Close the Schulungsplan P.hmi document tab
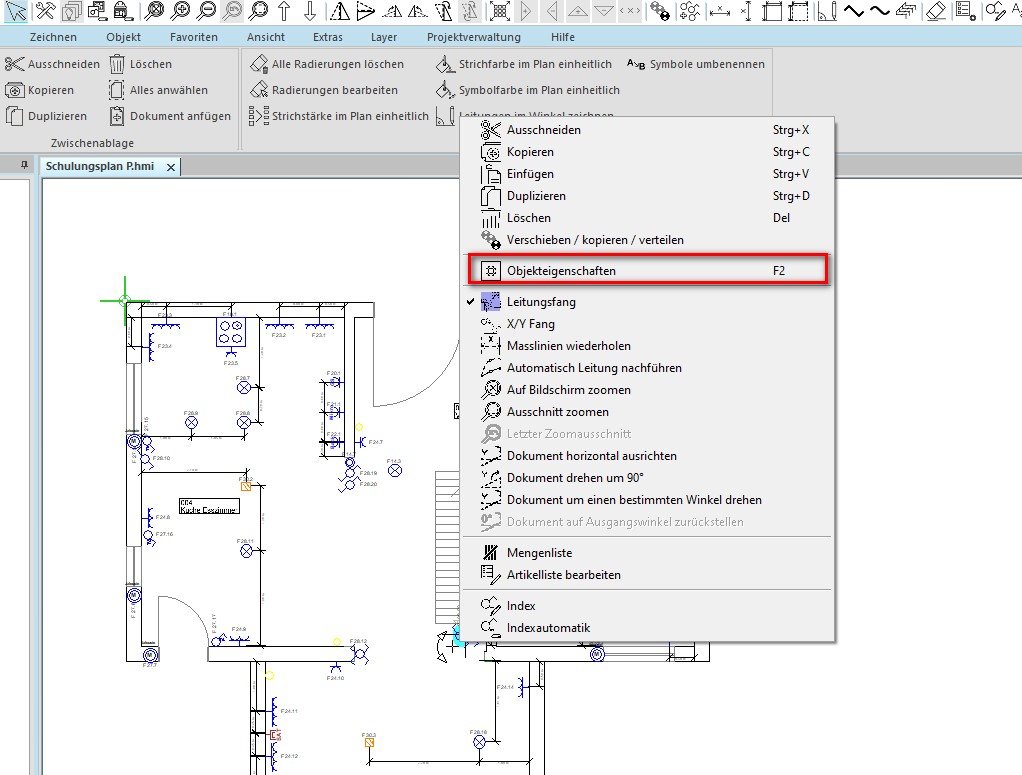 tap(171, 167)
